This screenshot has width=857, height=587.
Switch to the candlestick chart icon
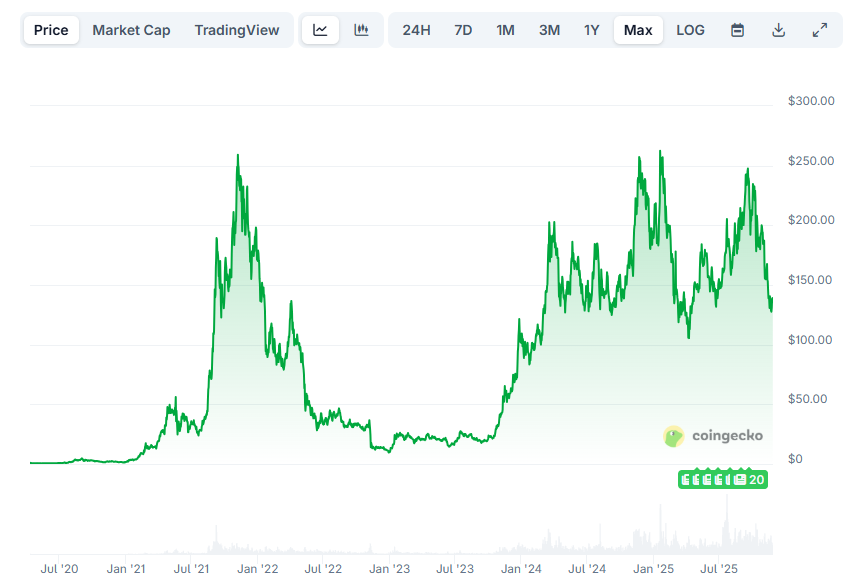[x=362, y=30]
